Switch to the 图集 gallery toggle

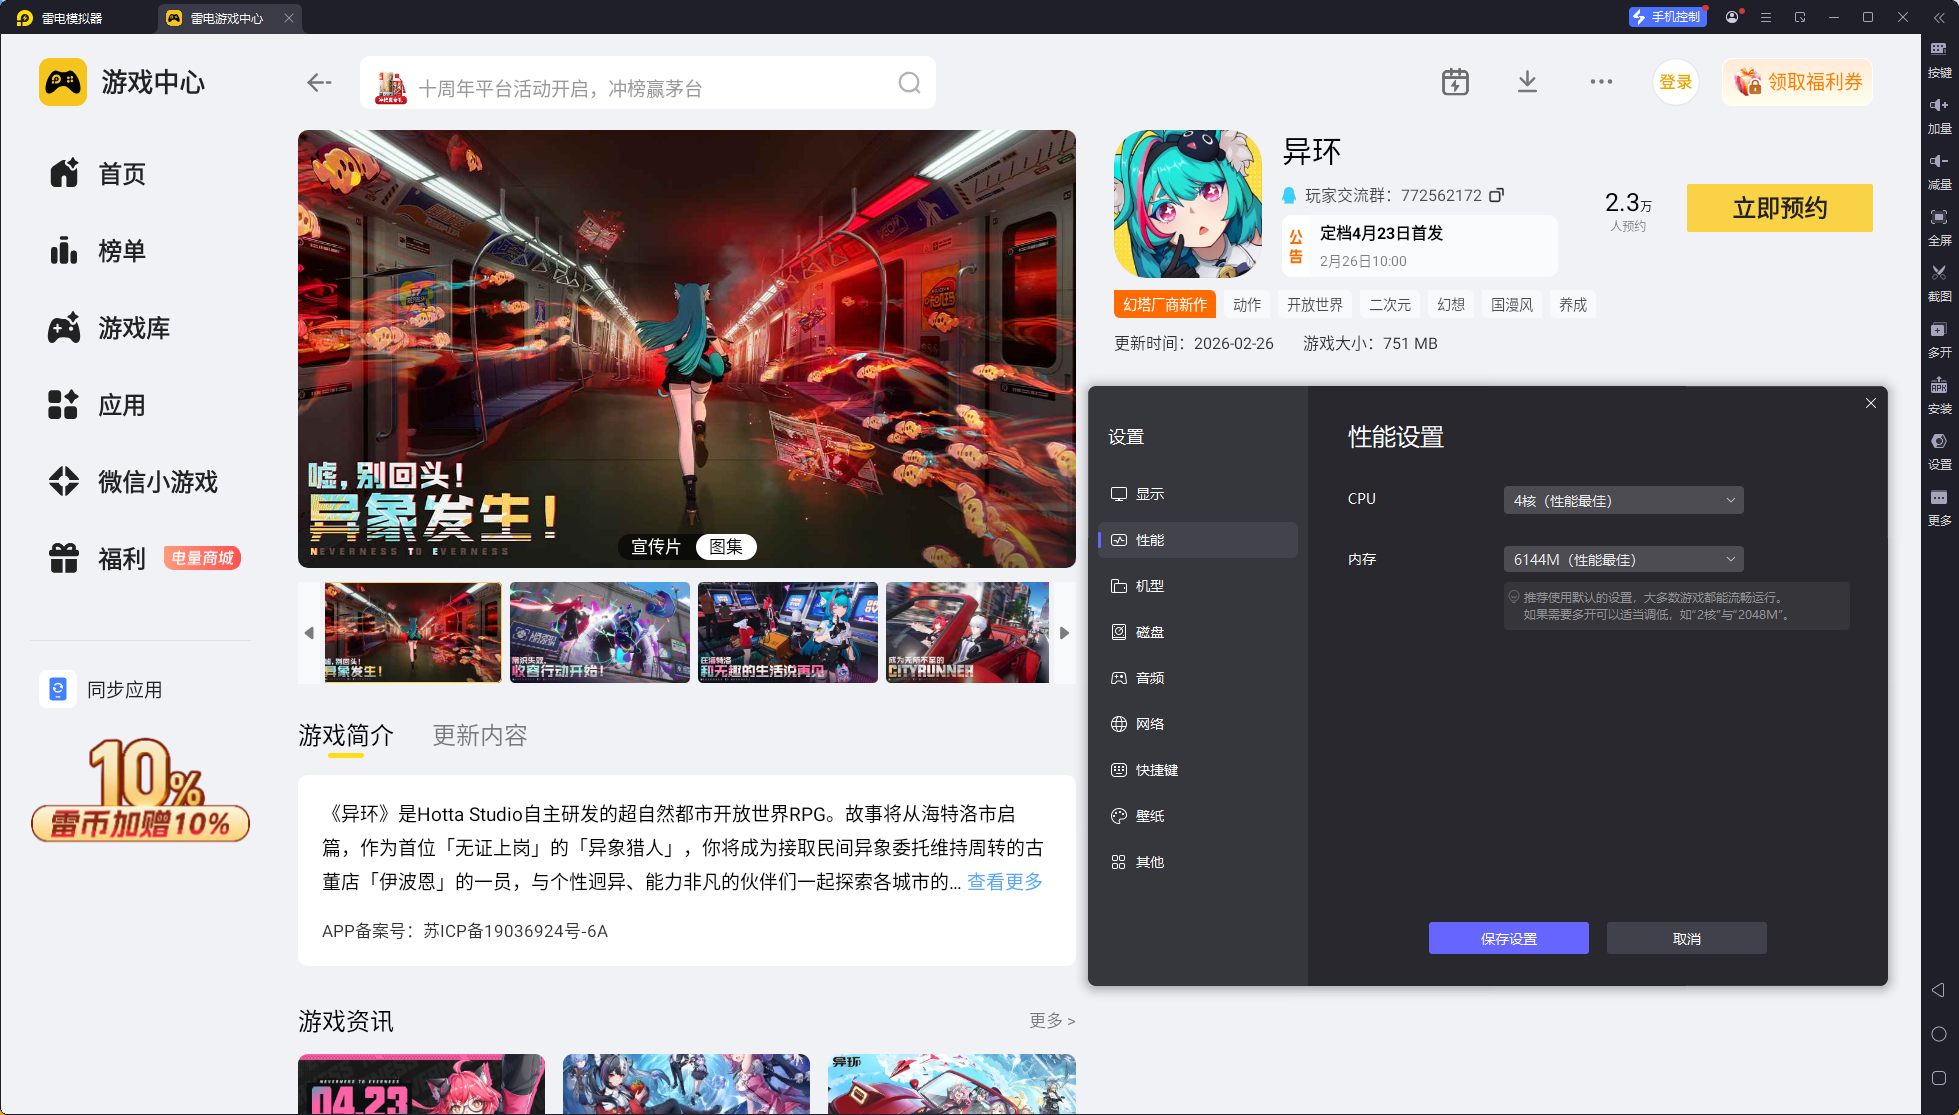726,547
